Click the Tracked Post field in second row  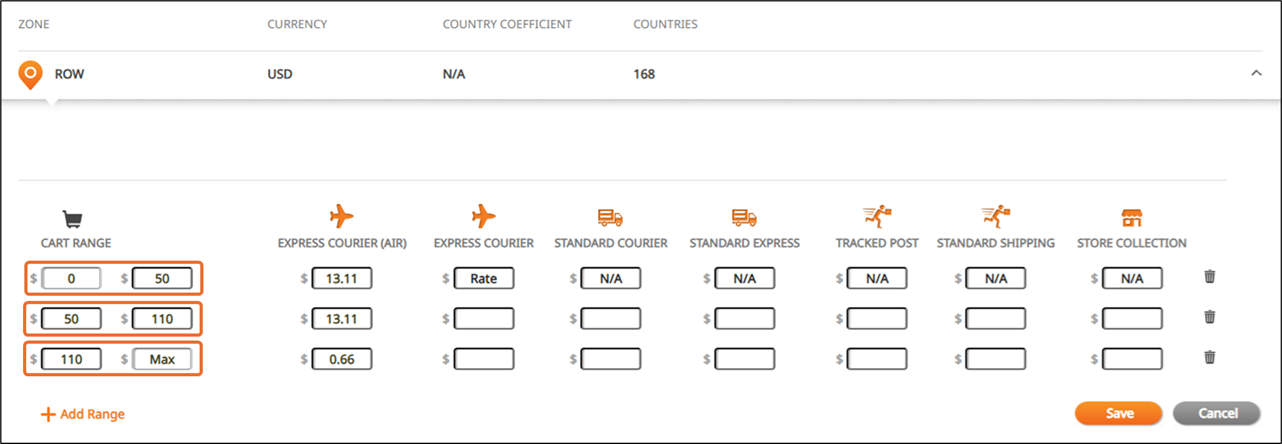click(x=877, y=319)
